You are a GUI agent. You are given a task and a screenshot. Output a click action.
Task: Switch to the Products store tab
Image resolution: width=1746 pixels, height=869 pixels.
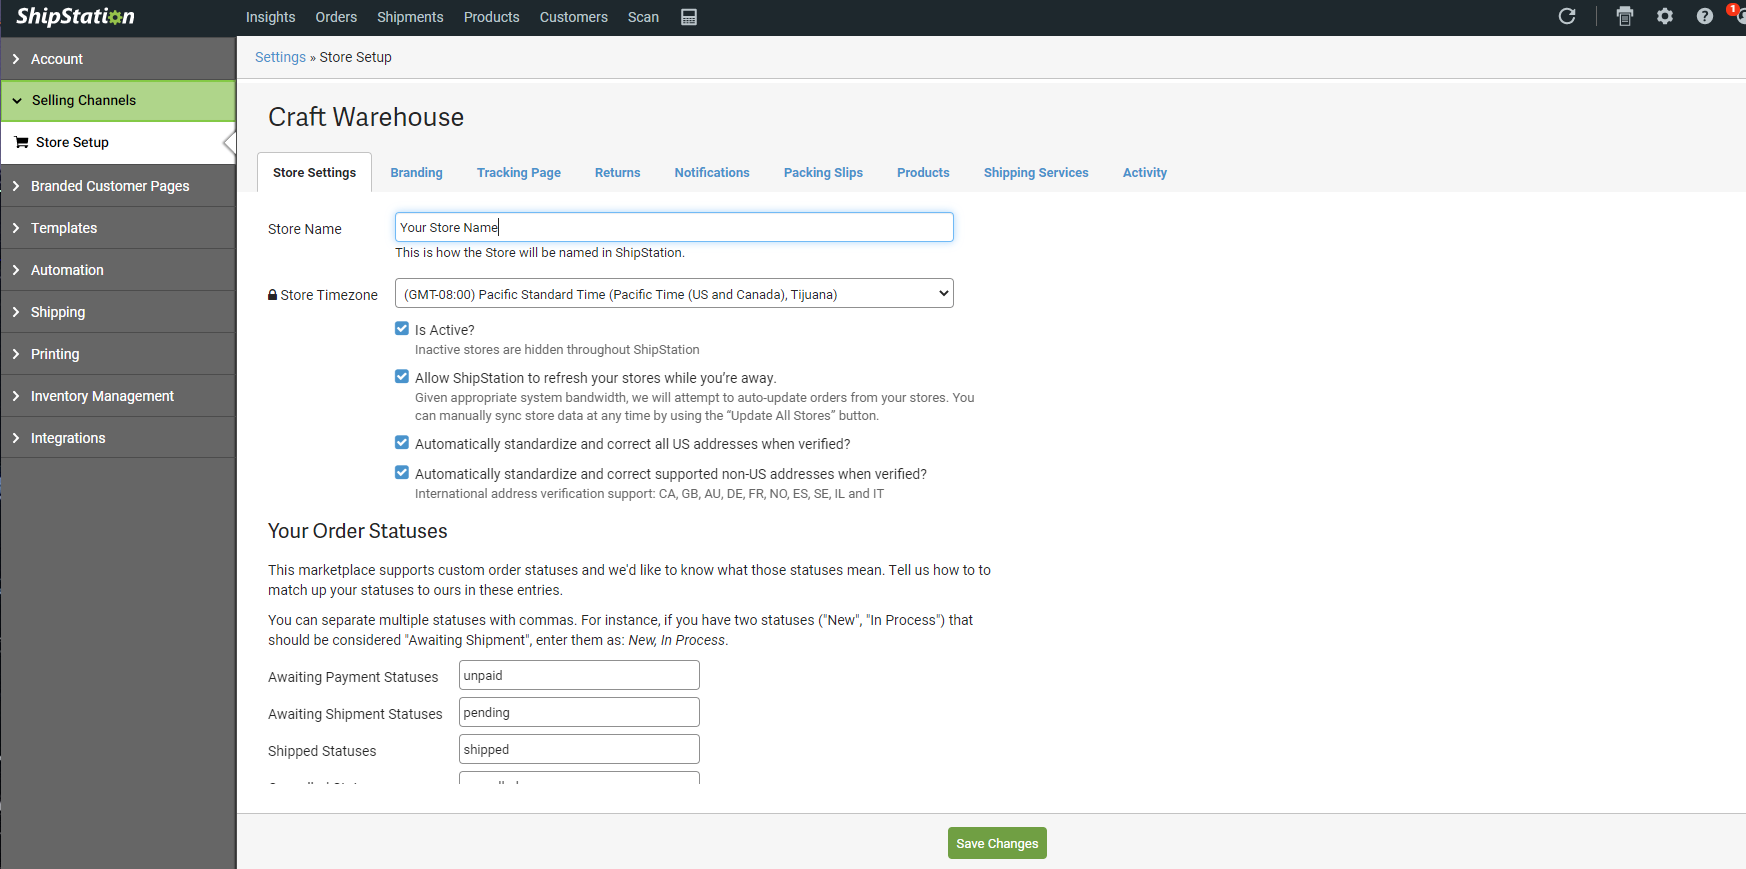[x=923, y=172]
